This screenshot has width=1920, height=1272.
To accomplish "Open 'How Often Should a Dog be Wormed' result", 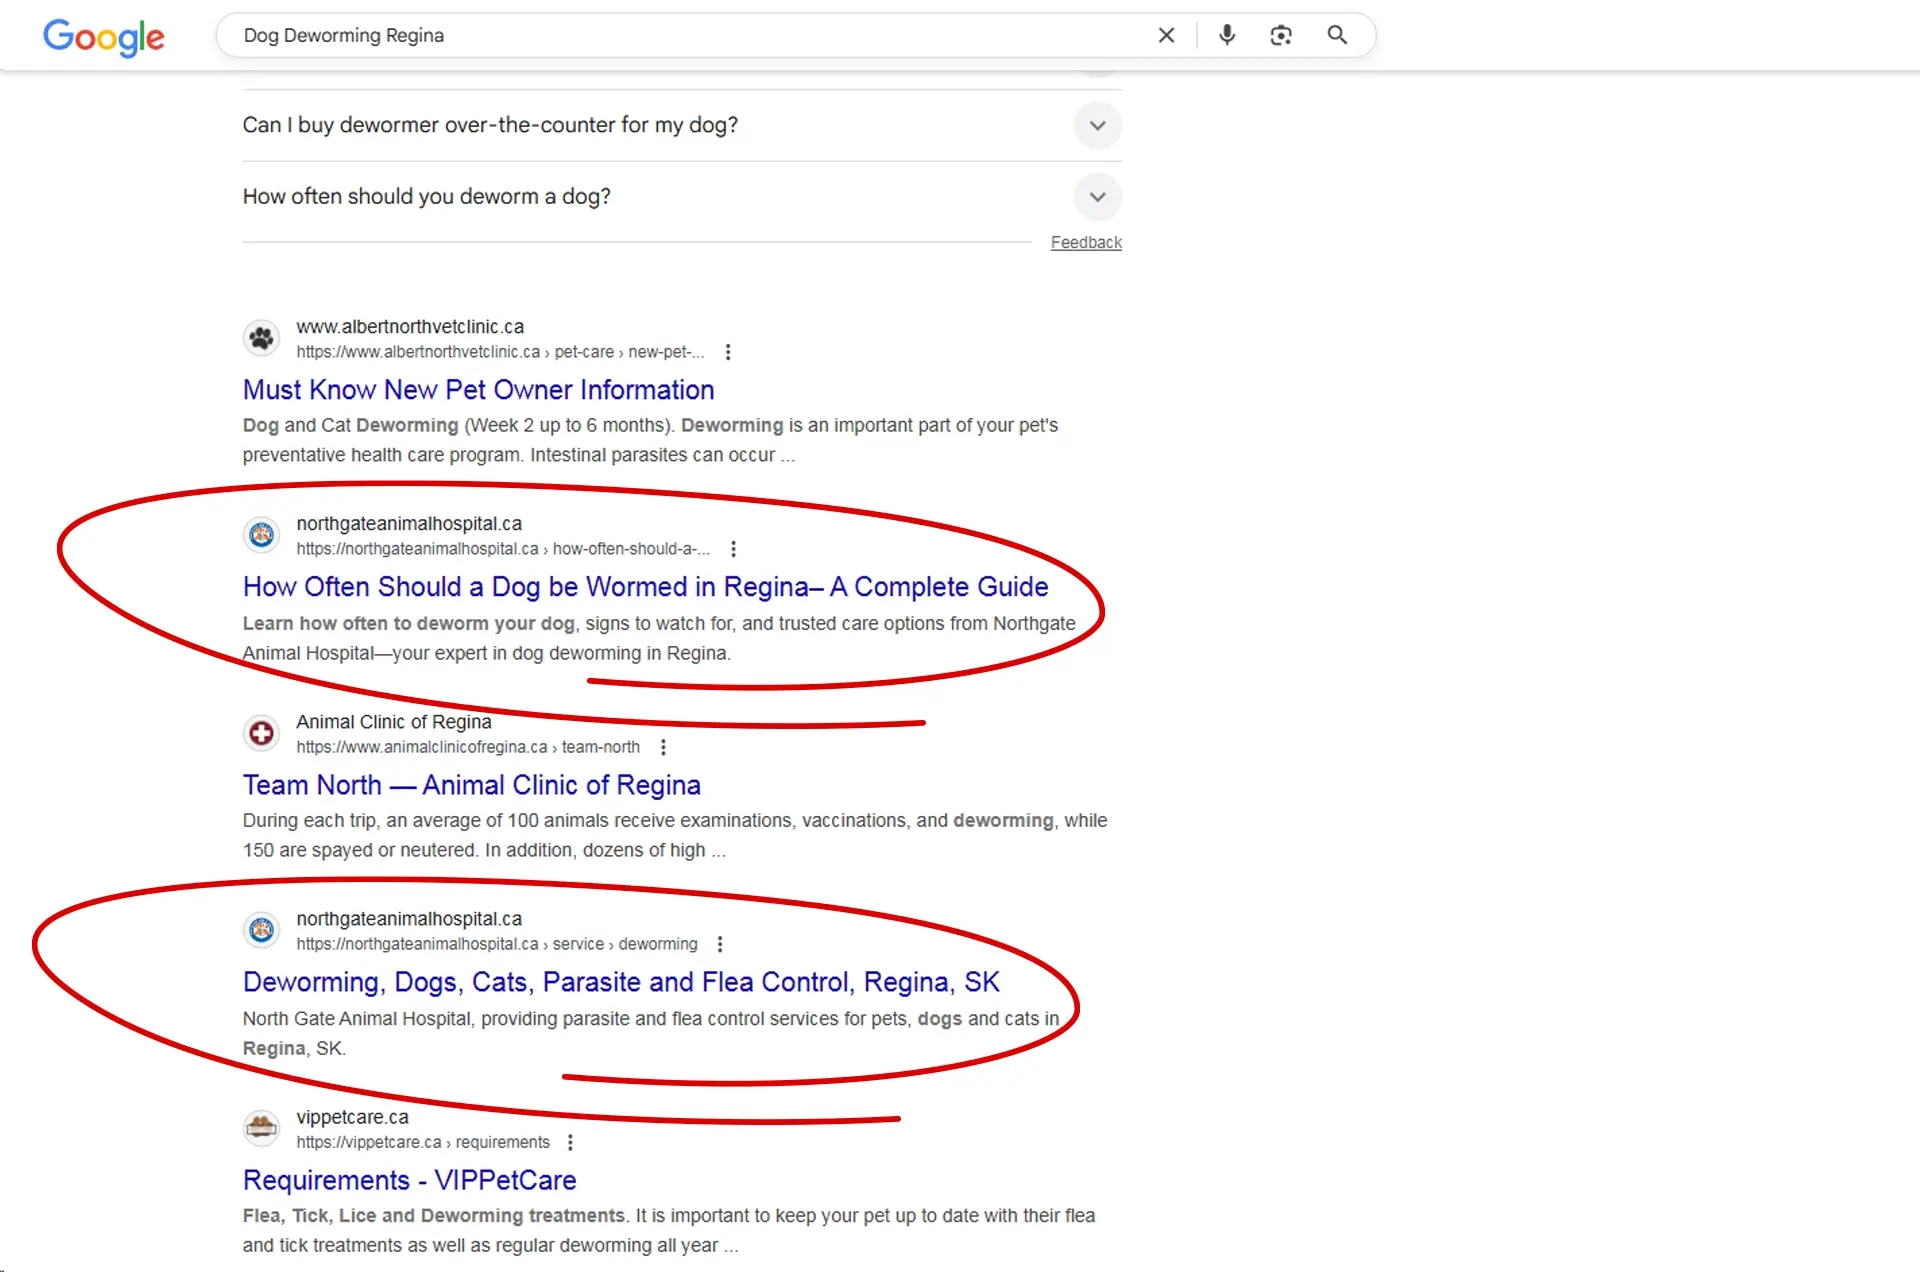I will [x=646, y=587].
